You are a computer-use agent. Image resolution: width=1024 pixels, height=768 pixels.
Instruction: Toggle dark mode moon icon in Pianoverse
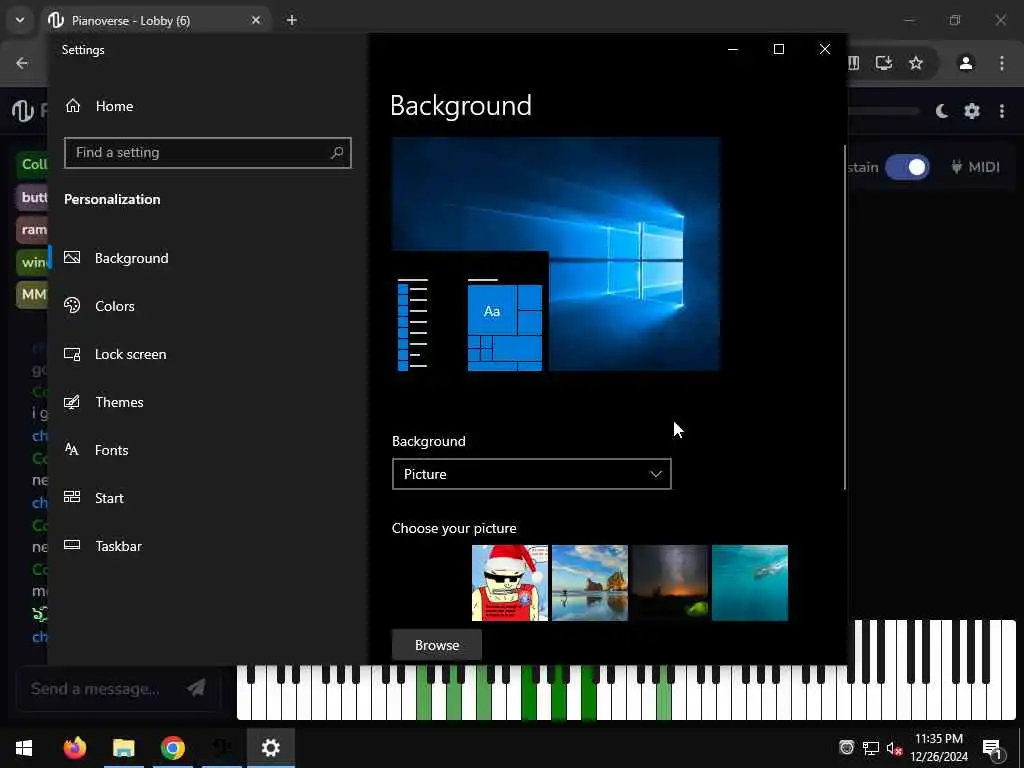click(942, 111)
